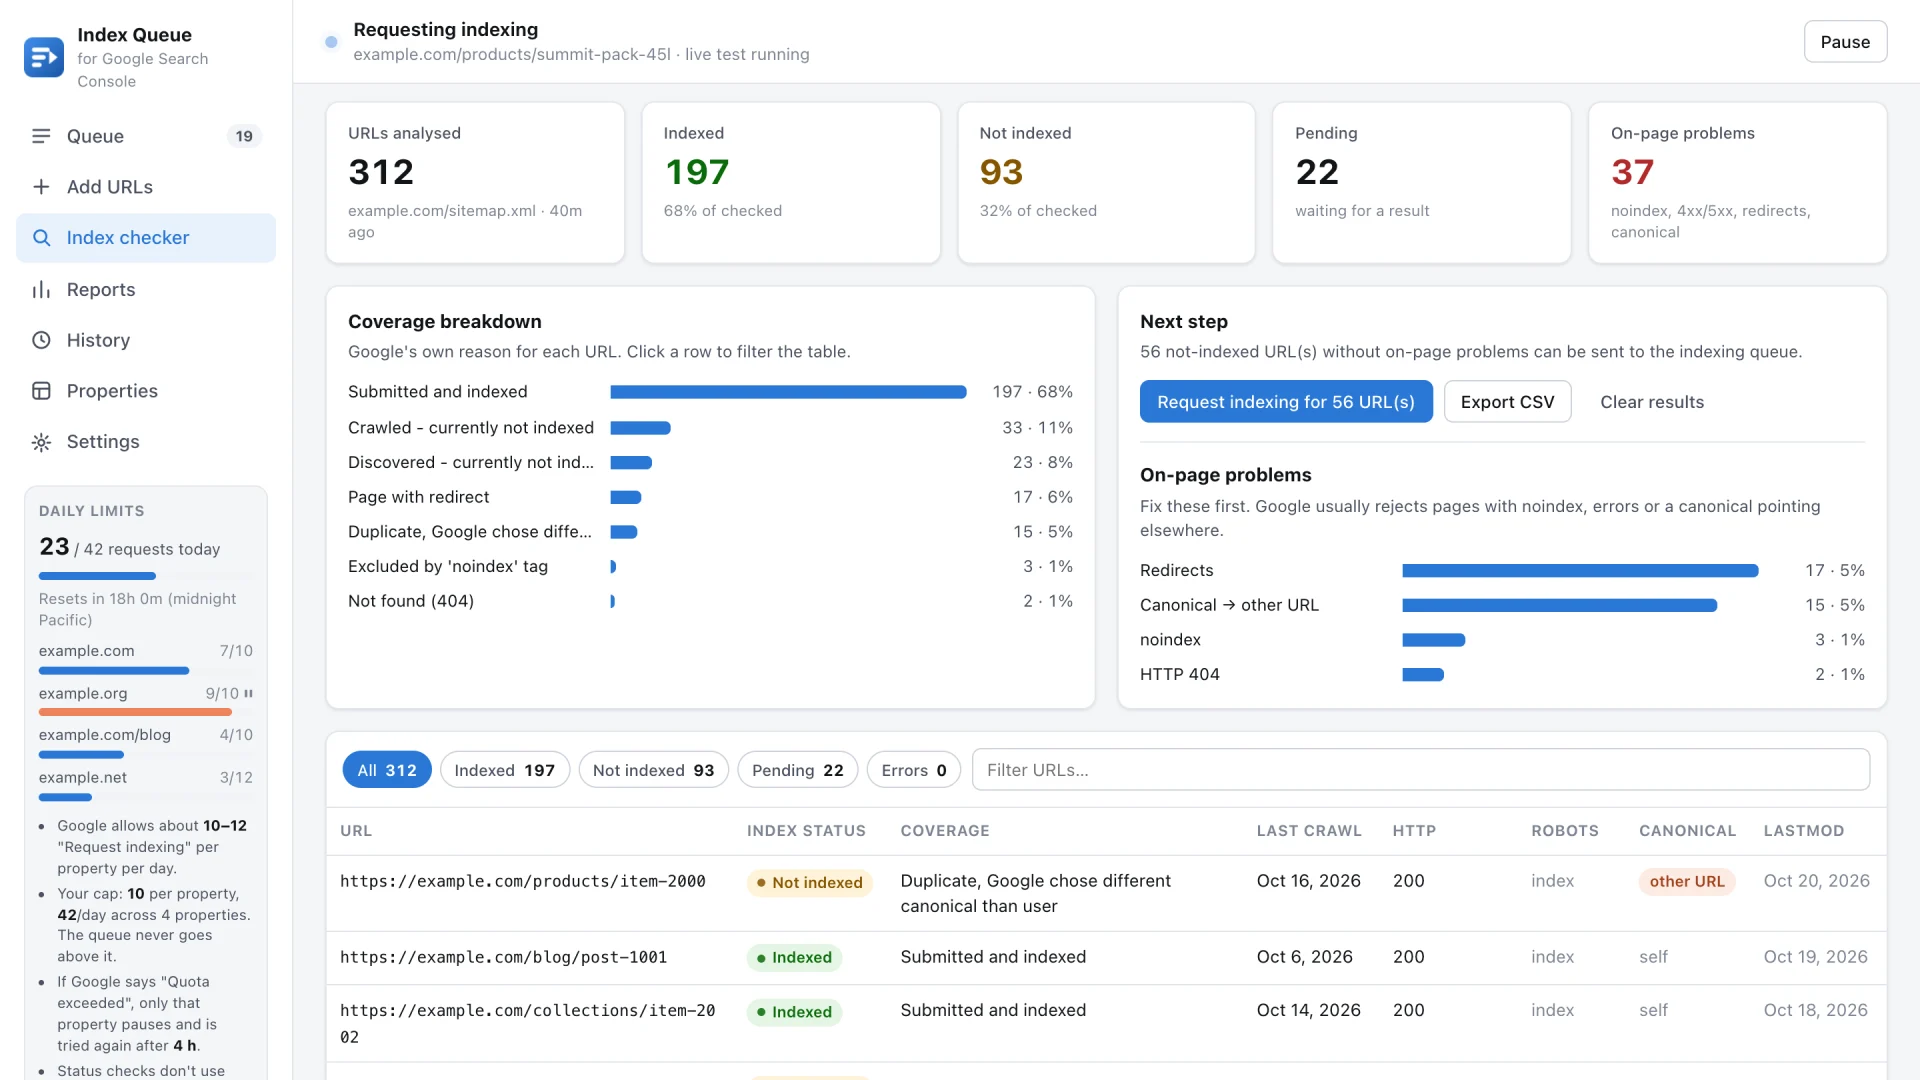Click the blue status dot beside Requesting indexing
This screenshot has width=1920, height=1080.
[x=331, y=42]
